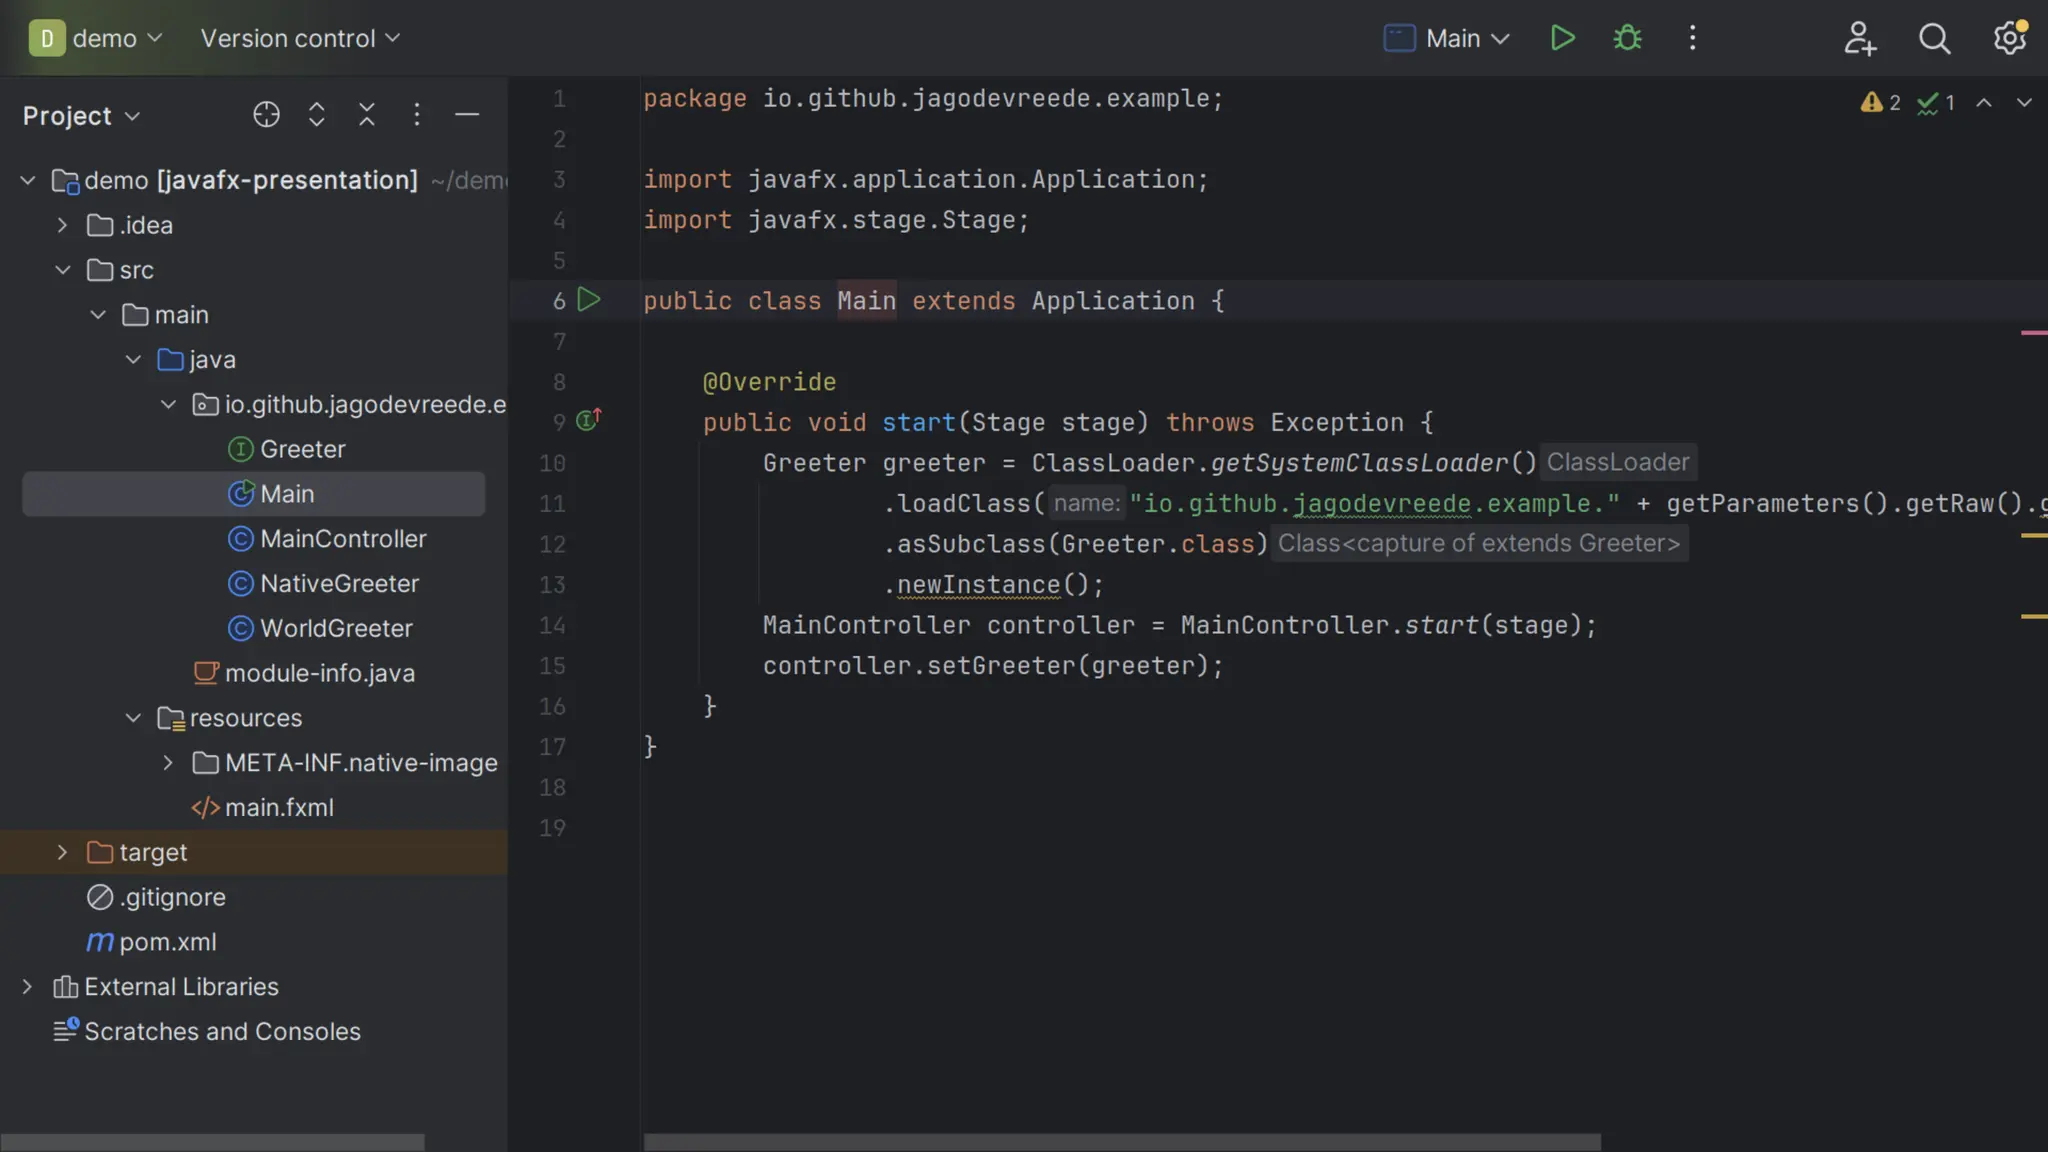Start debugging with the bug icon
The width and height of the screenshot is (2048, 1152).
click(1627, 38)
